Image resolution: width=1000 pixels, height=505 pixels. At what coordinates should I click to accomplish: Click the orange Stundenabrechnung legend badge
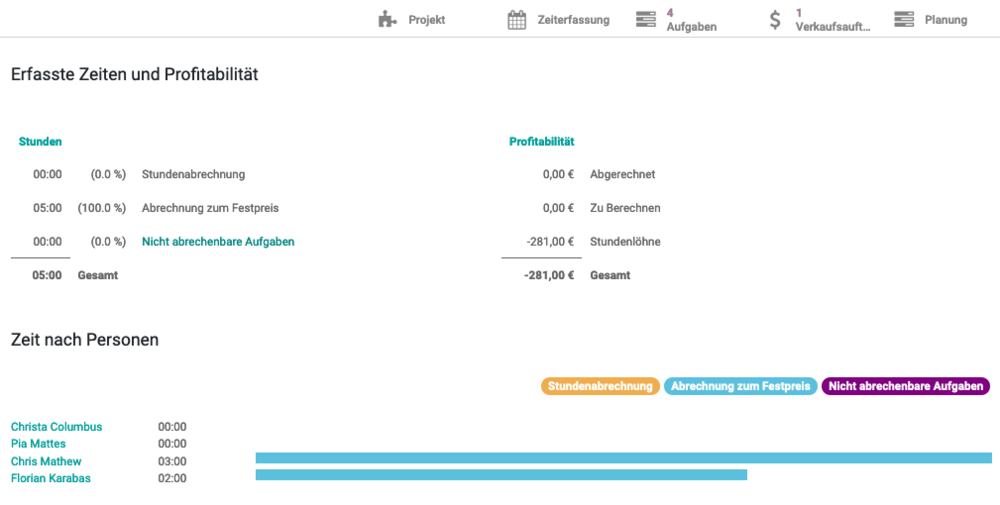600,386
